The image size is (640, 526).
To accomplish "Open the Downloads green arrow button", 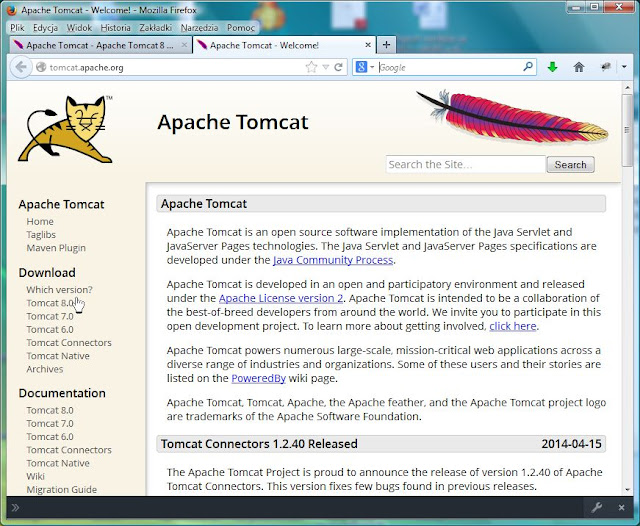I will pos(552,67).
